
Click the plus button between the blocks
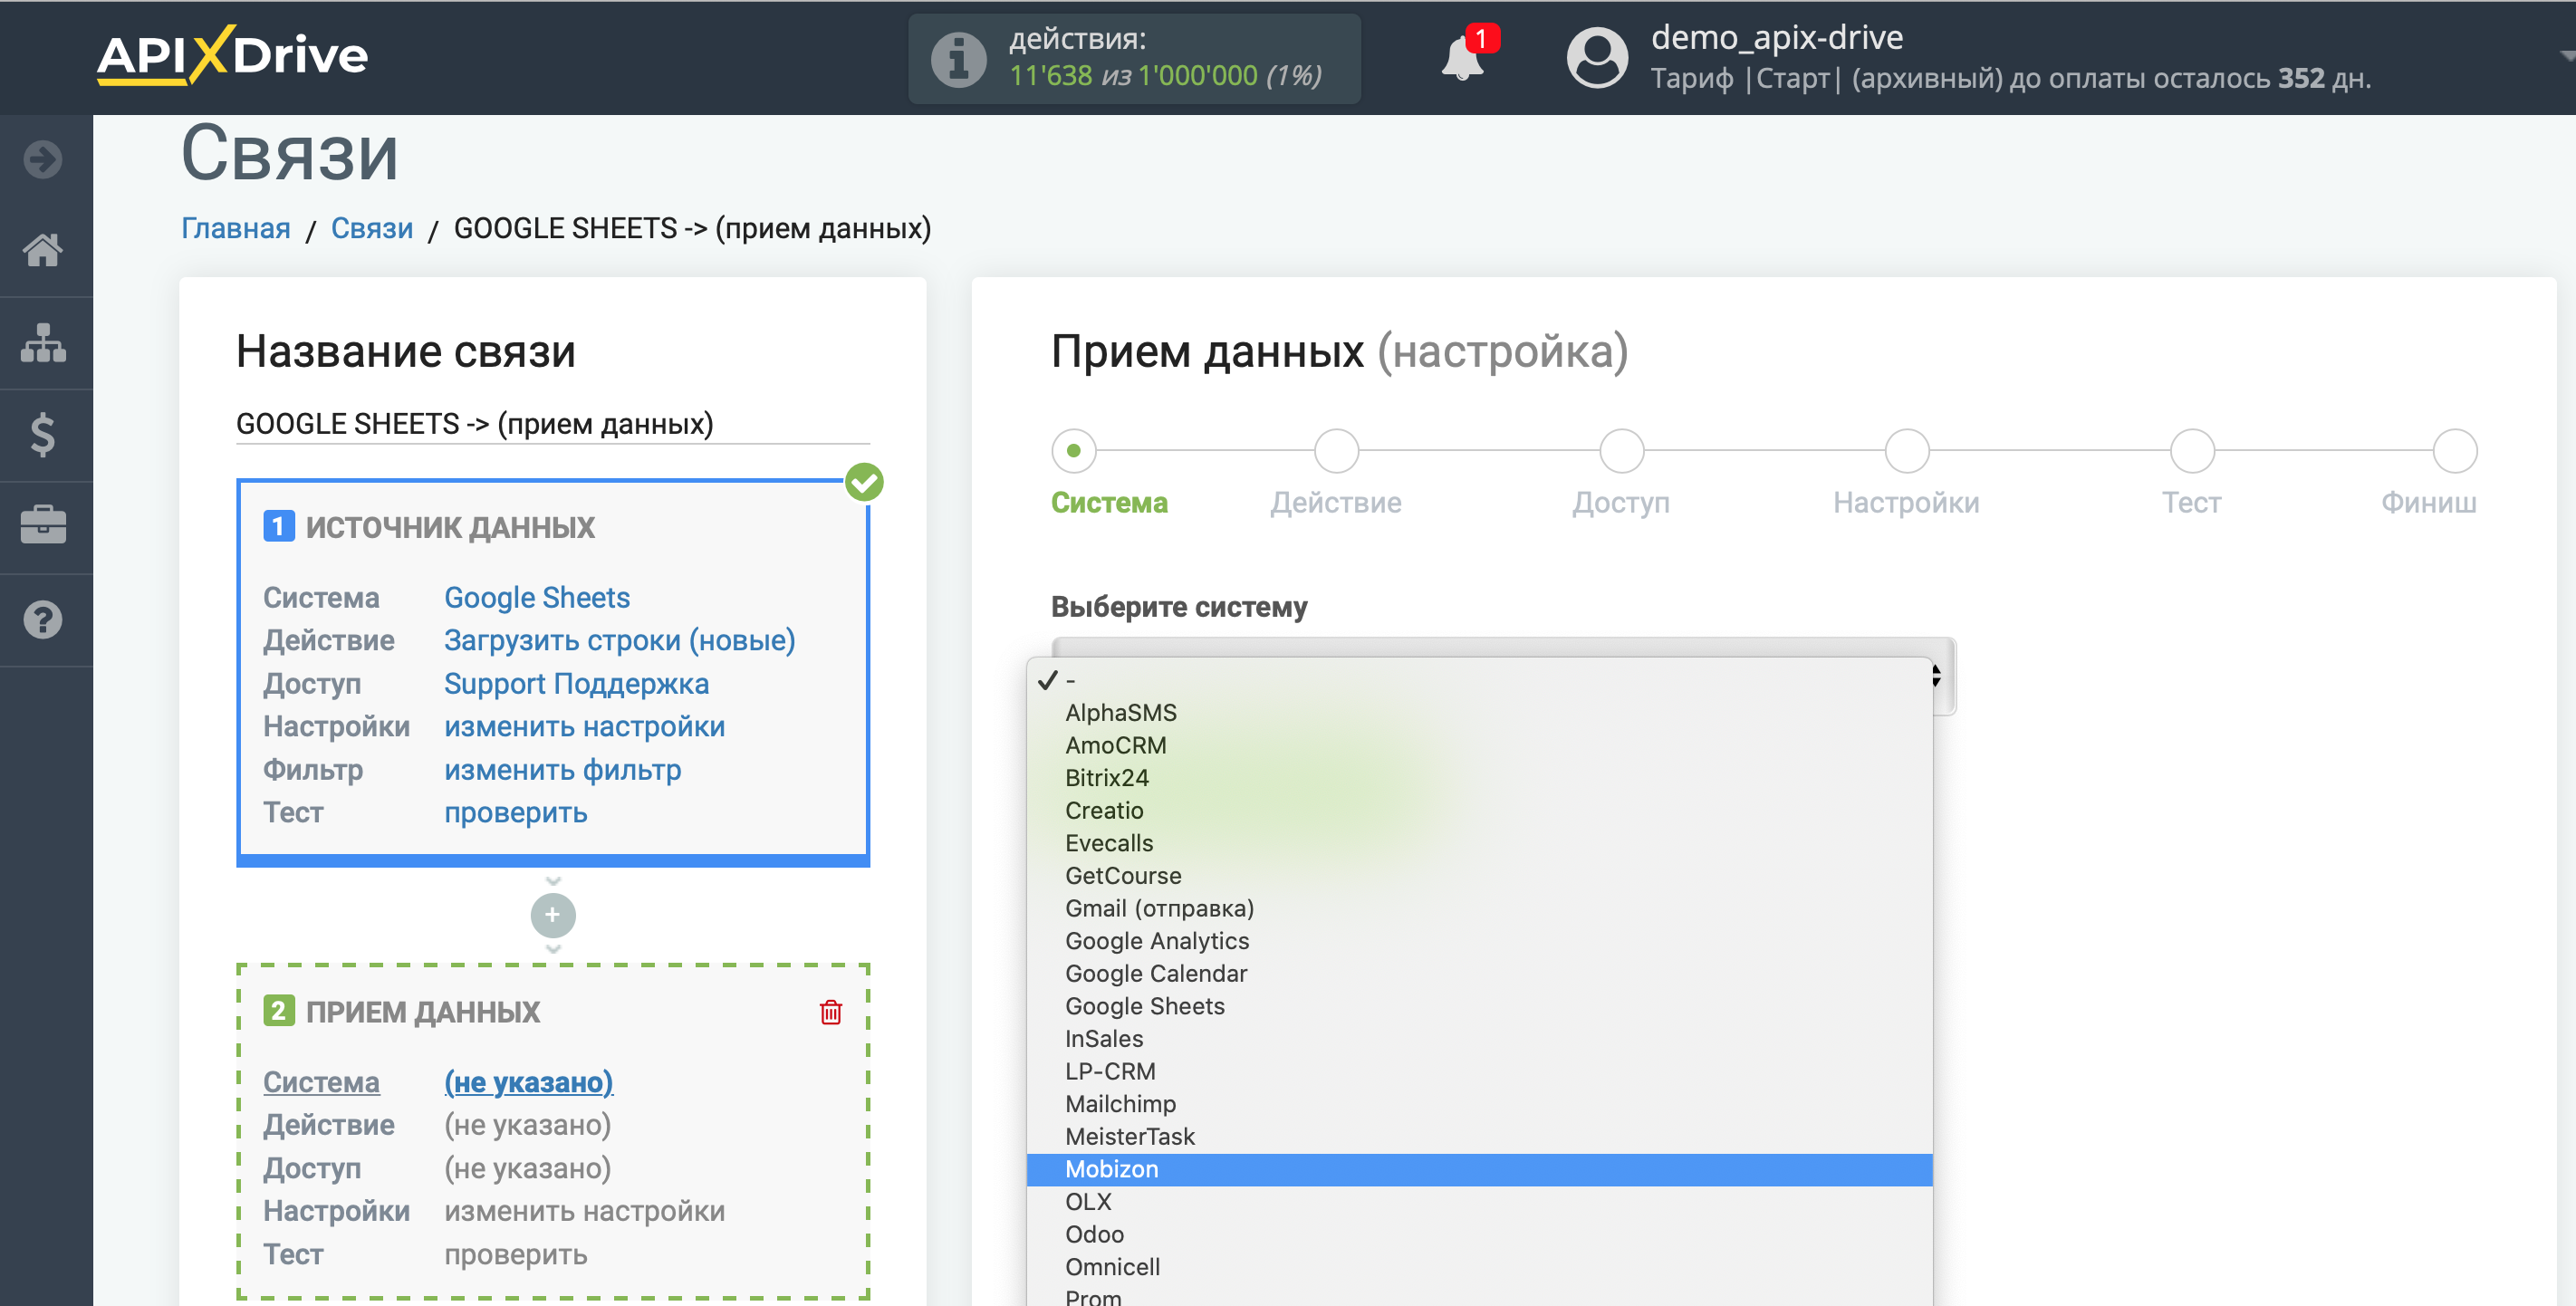click(x=553, y=915)
